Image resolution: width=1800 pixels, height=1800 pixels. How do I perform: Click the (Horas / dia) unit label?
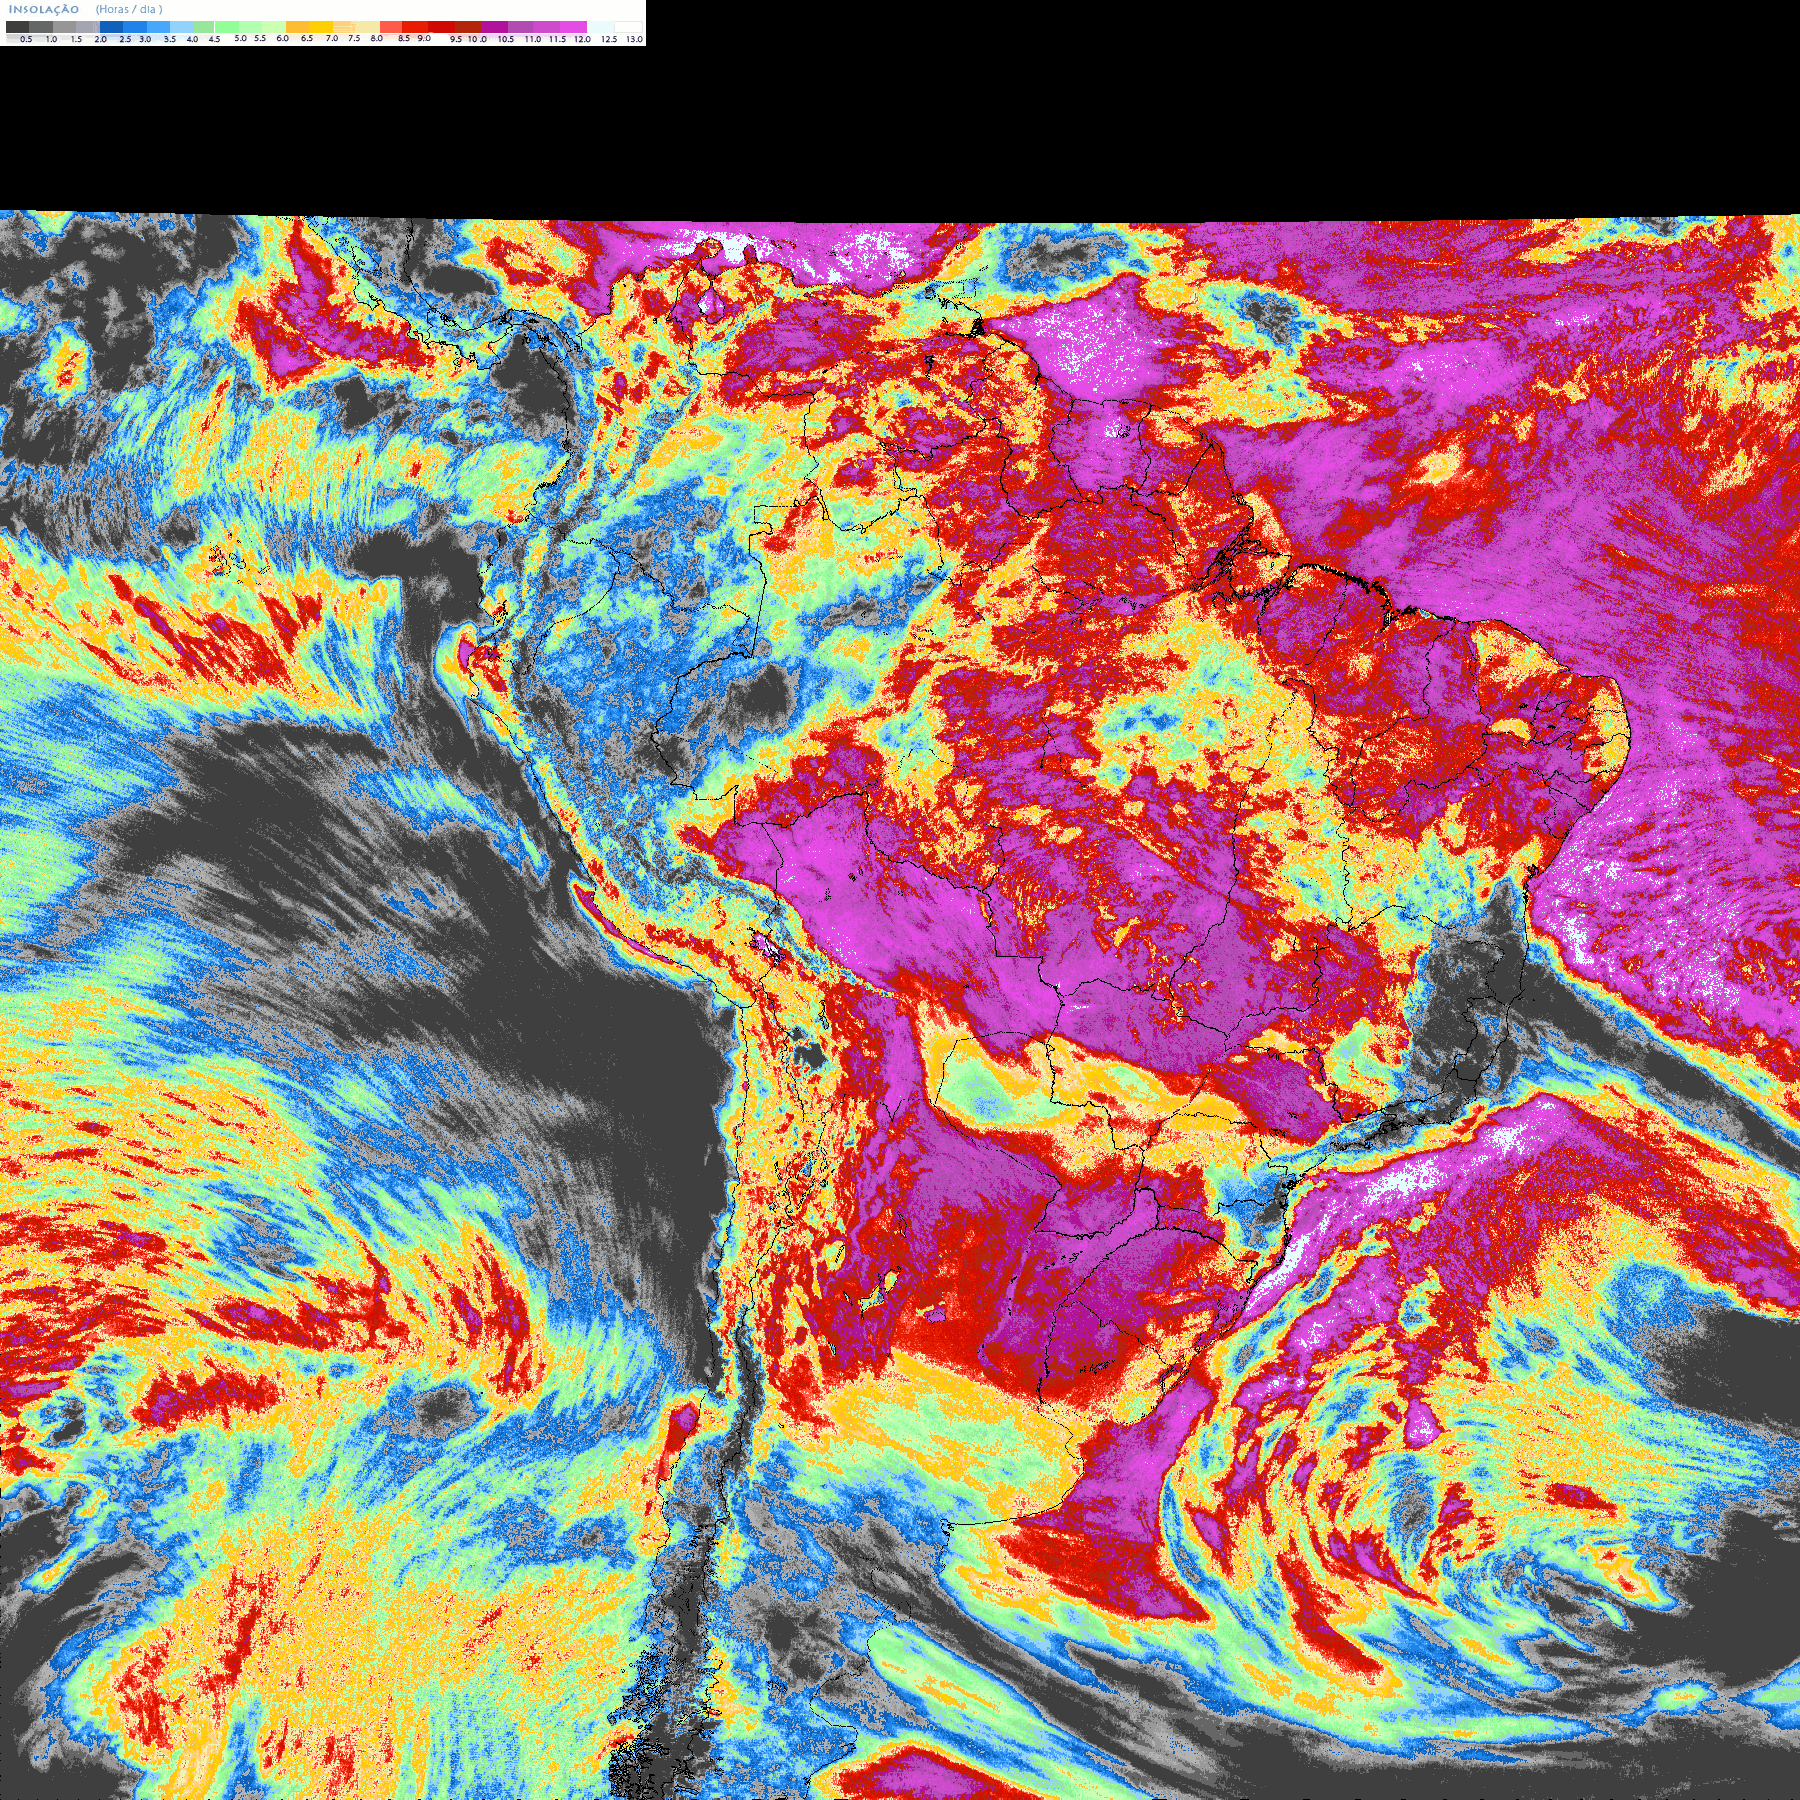tap(129, 9)
